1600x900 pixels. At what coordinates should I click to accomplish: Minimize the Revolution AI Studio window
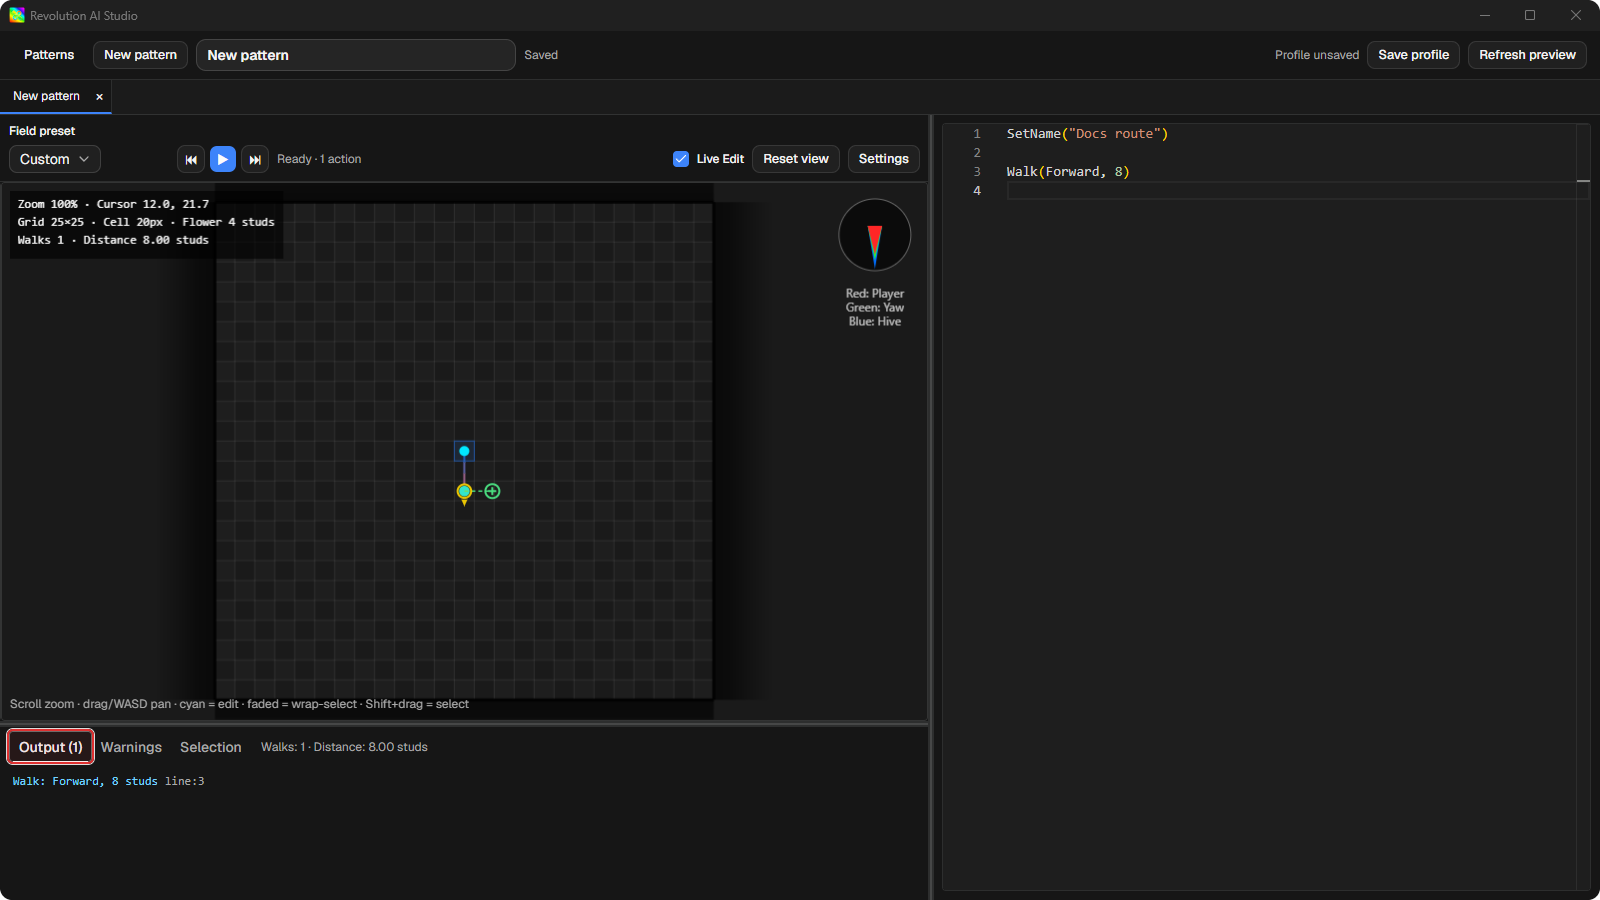(1485, 15)
